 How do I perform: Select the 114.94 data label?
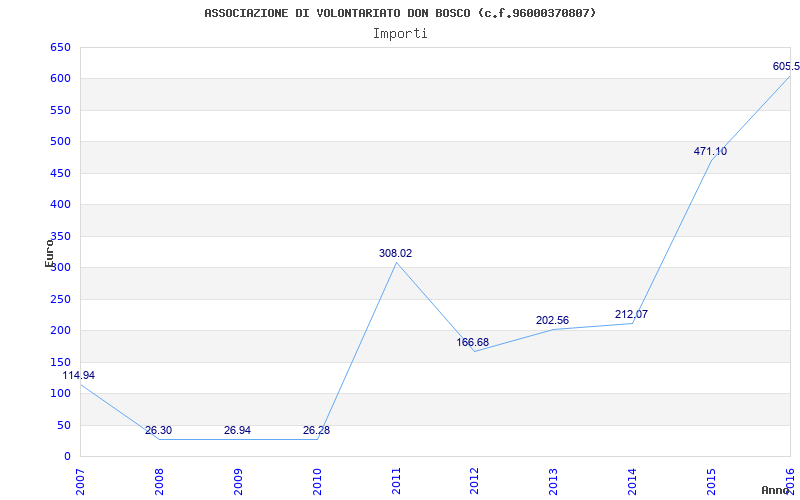tap(79, 376)
